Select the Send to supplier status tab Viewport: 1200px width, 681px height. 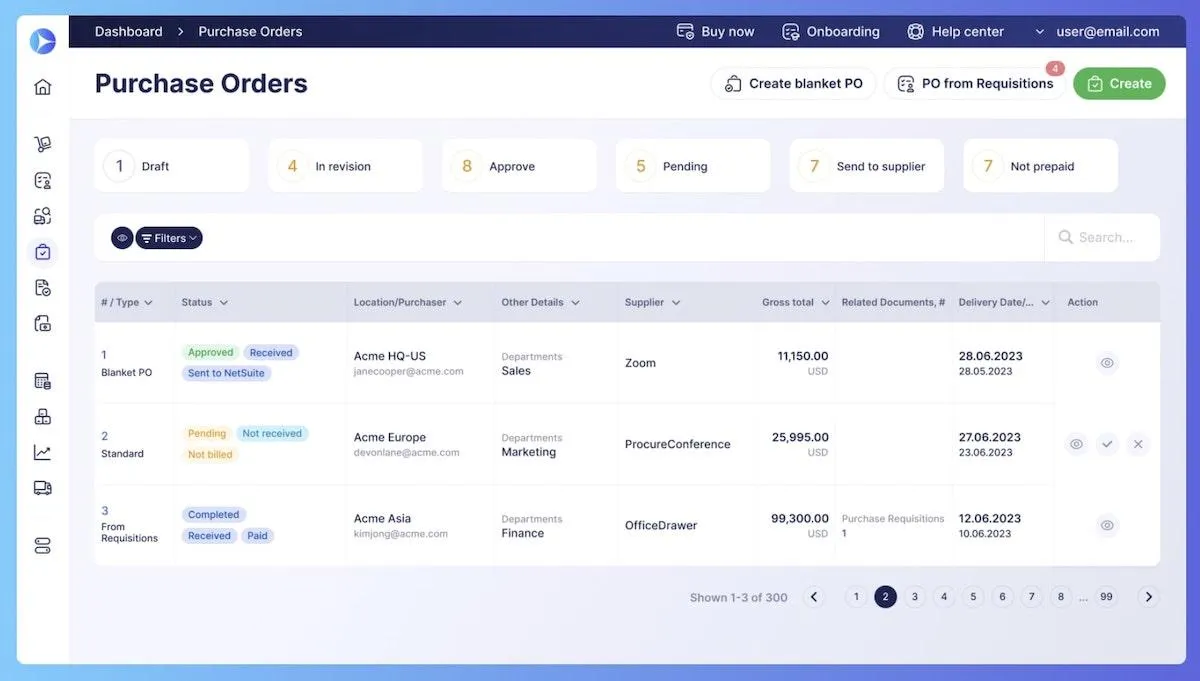tap(867, 166)
